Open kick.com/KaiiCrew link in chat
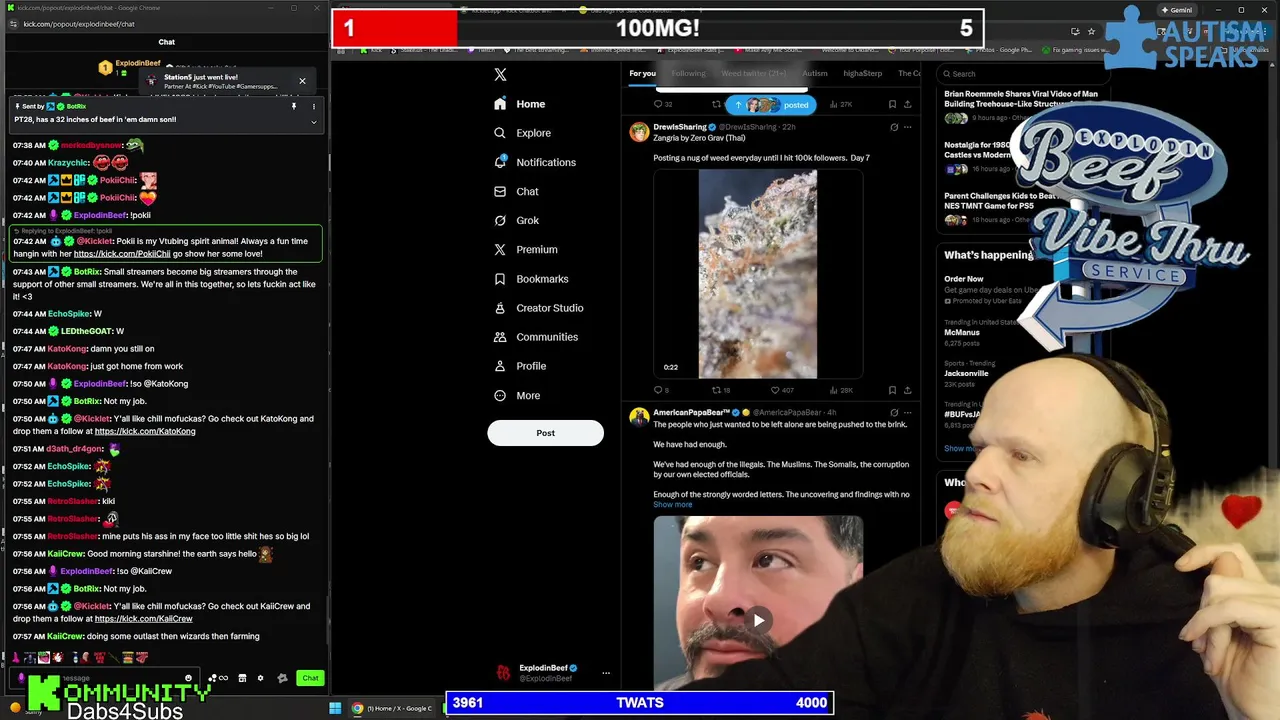Screen dimensions: 1280x720 pos(143,618)
